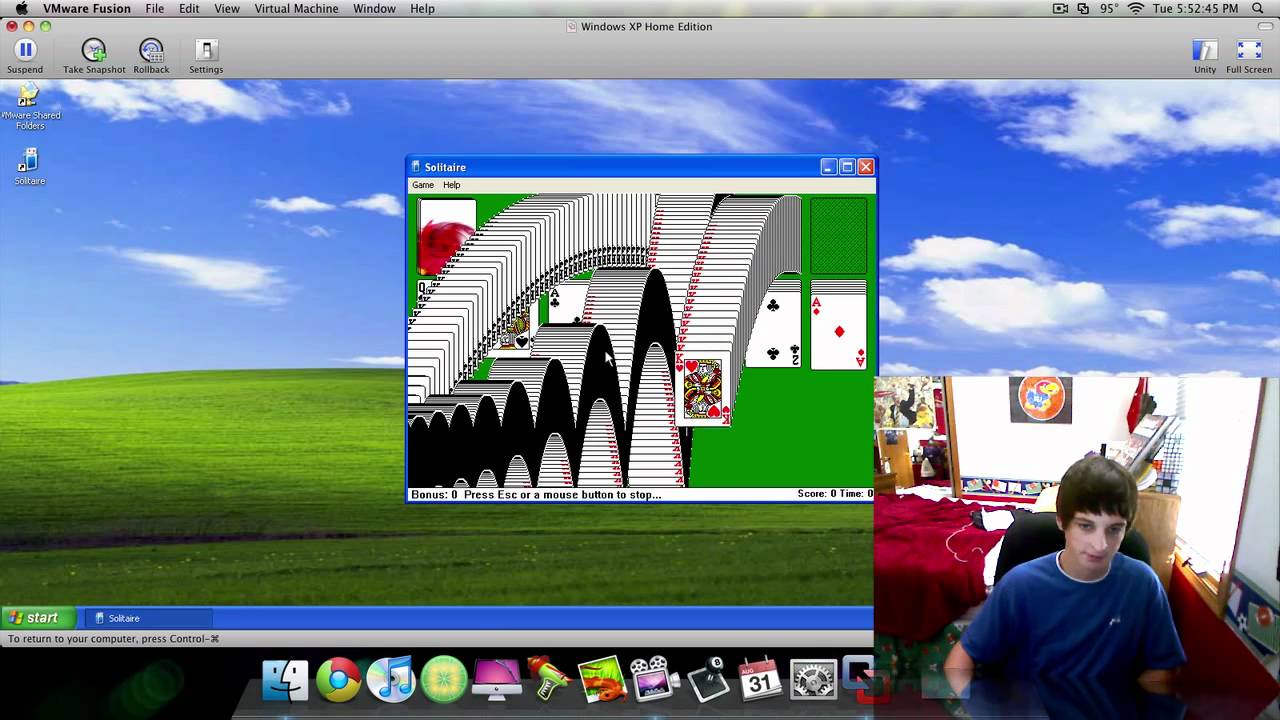Click the Spotlight search icon
The height and width of the screenshot is (720, 1280).
1258,9
